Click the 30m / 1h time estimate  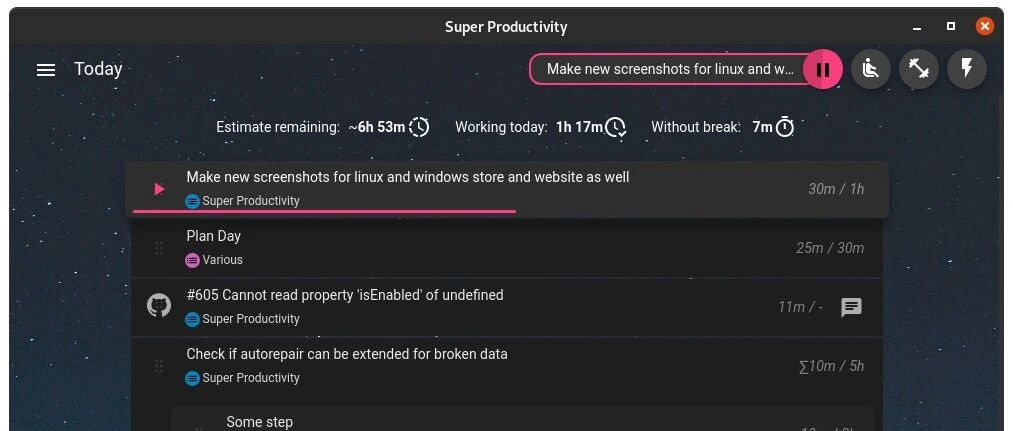pos(836,189)
